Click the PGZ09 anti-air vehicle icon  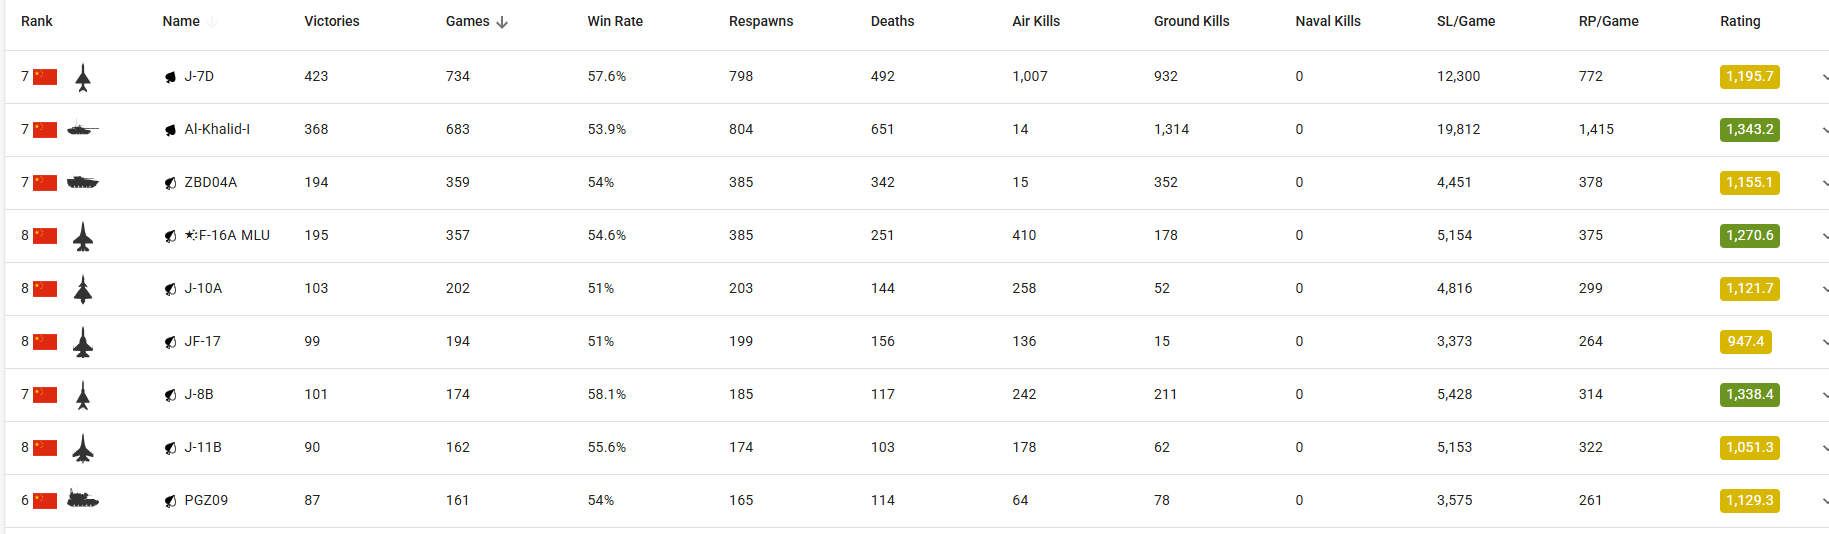(x=82, y=499)
